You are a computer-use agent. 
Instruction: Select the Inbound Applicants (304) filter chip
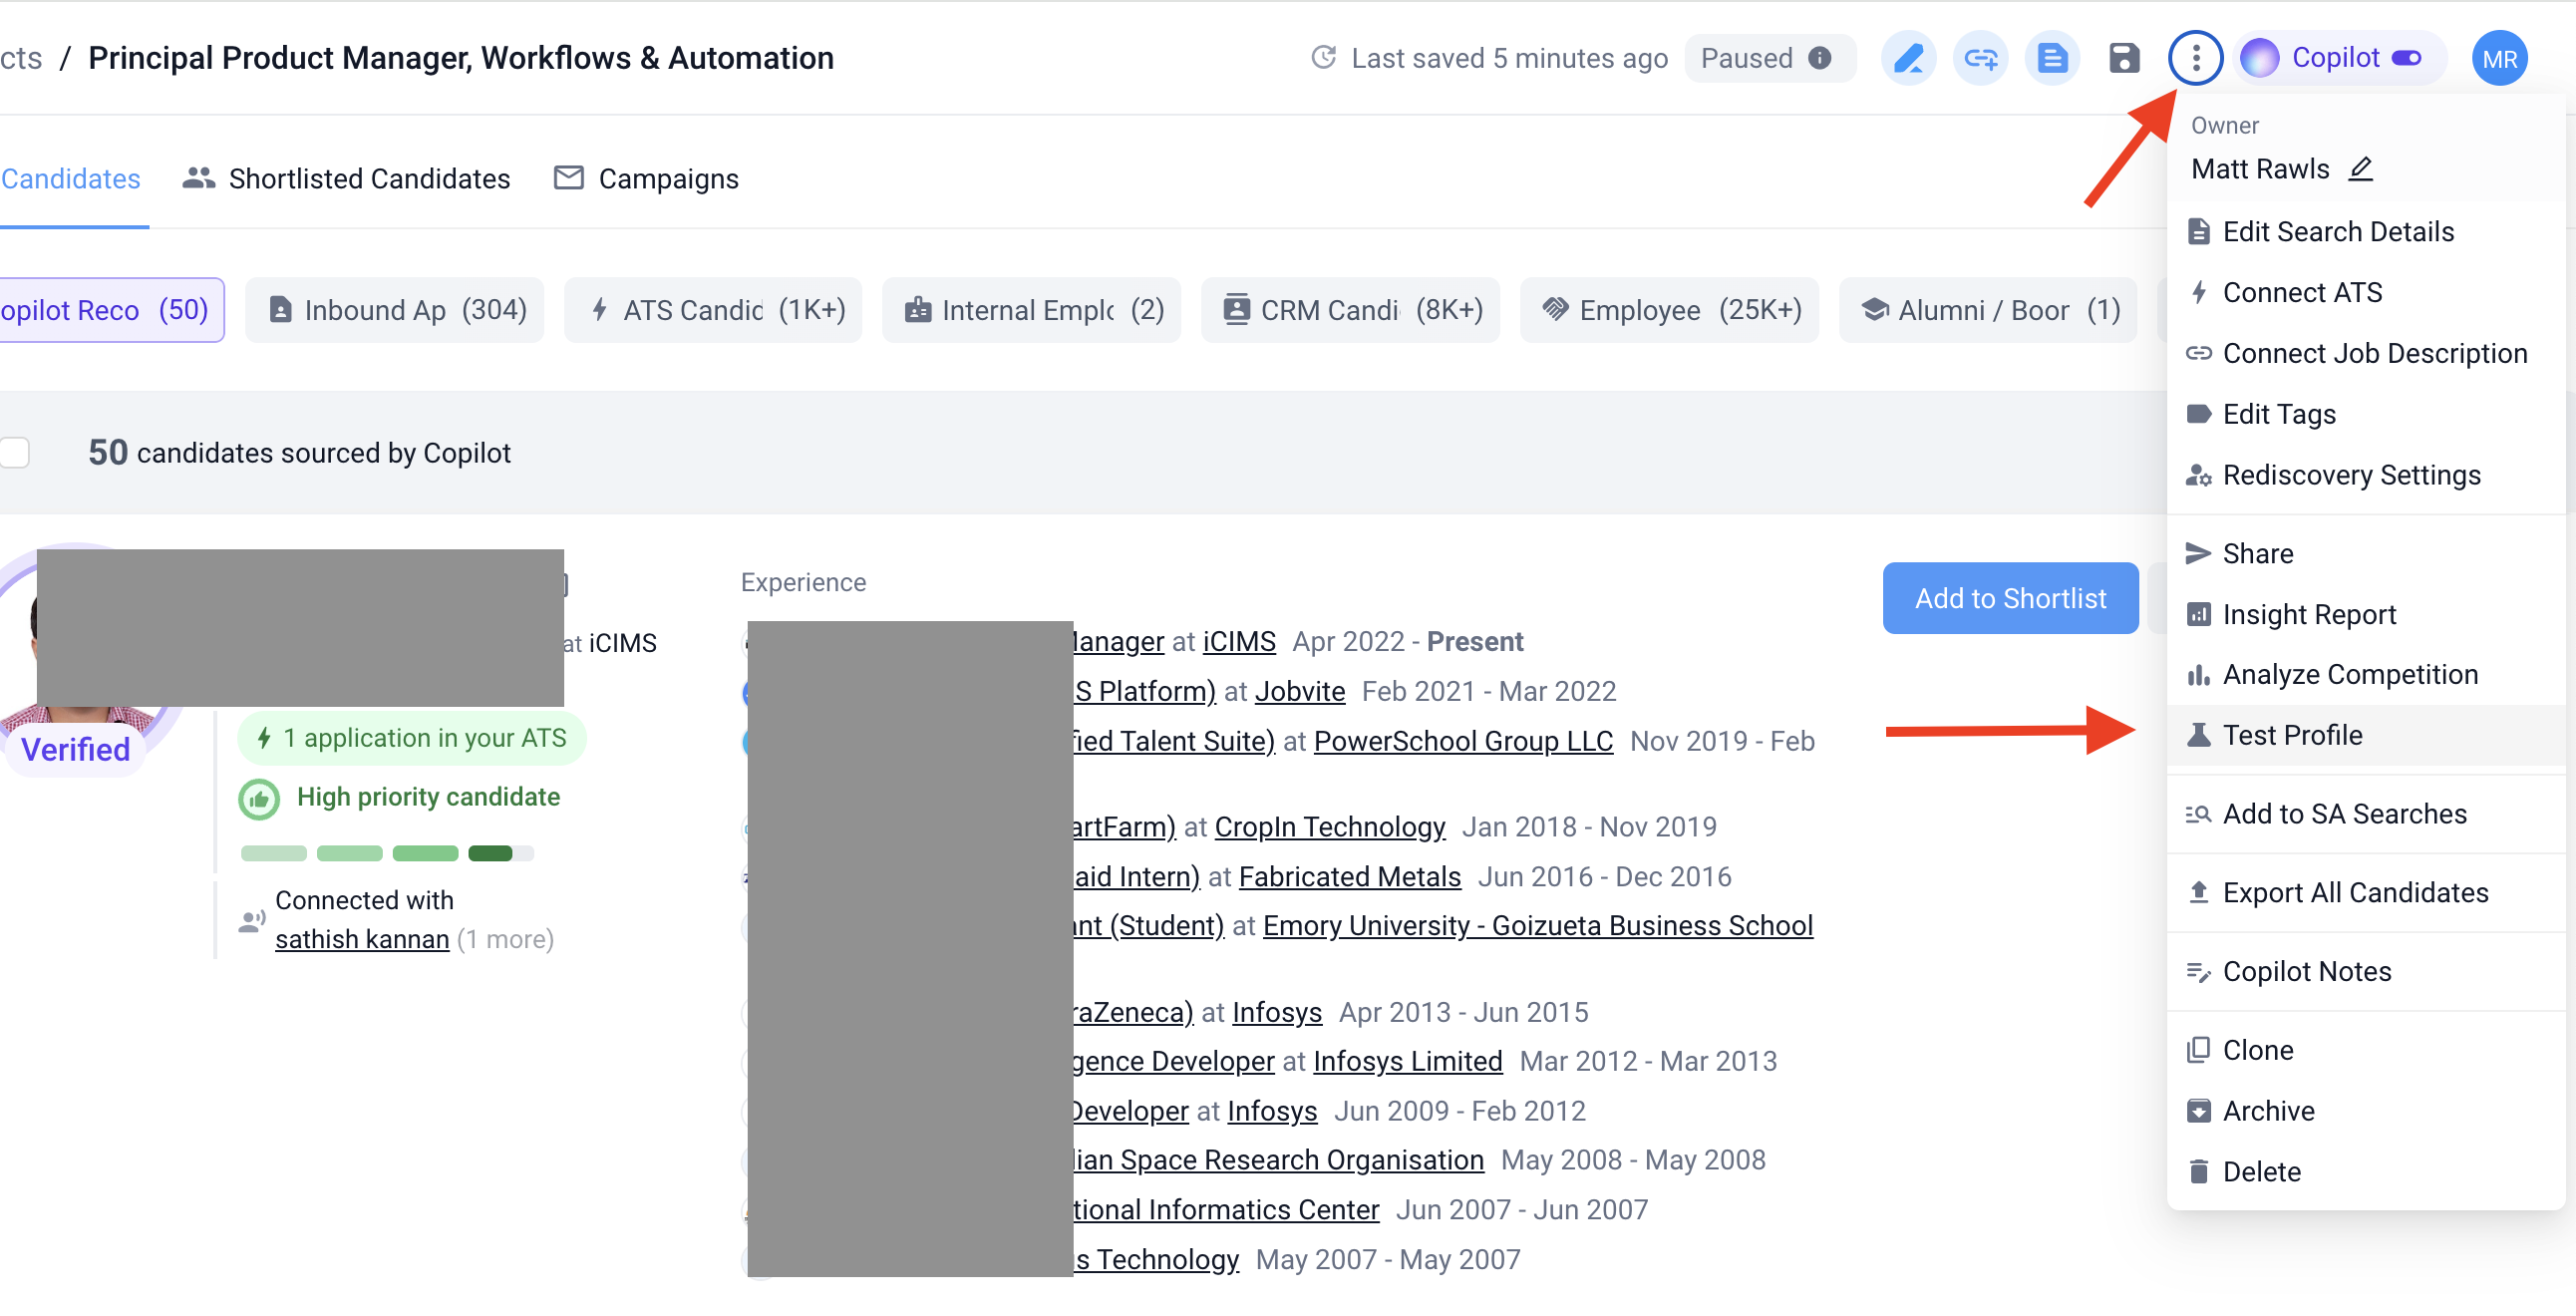(x=395, y=310)
